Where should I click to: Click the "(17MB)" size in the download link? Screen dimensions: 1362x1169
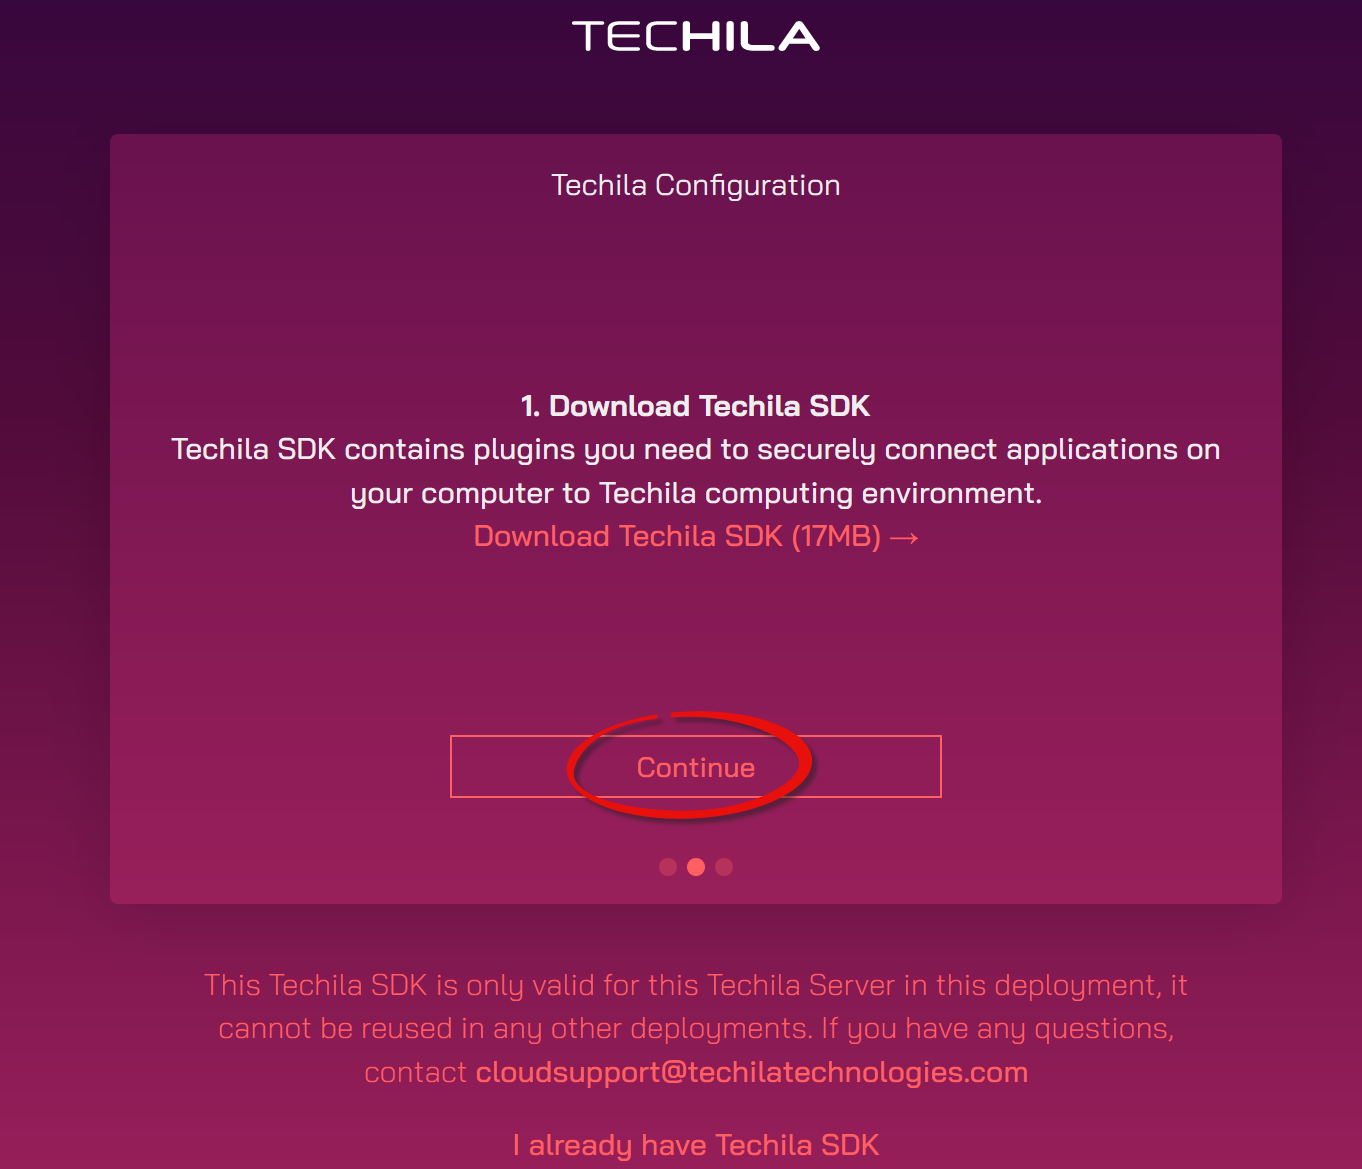(836, 537)
